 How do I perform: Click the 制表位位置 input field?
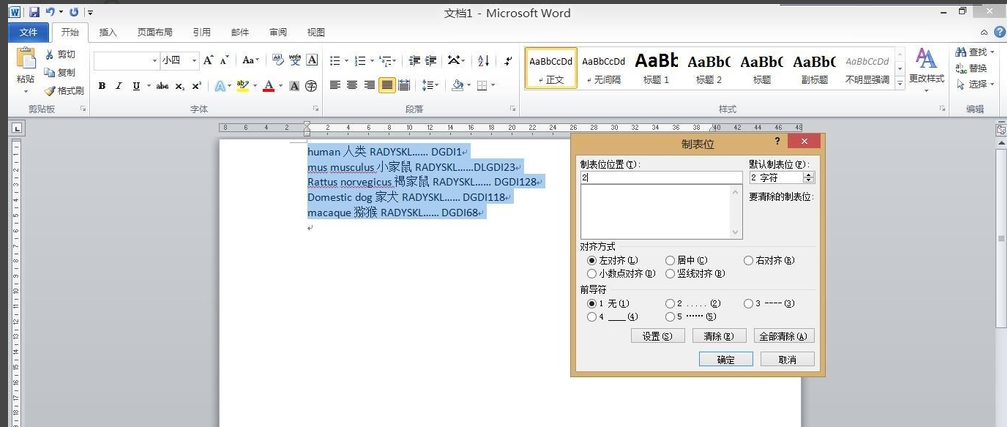click(x=660, y=177)
